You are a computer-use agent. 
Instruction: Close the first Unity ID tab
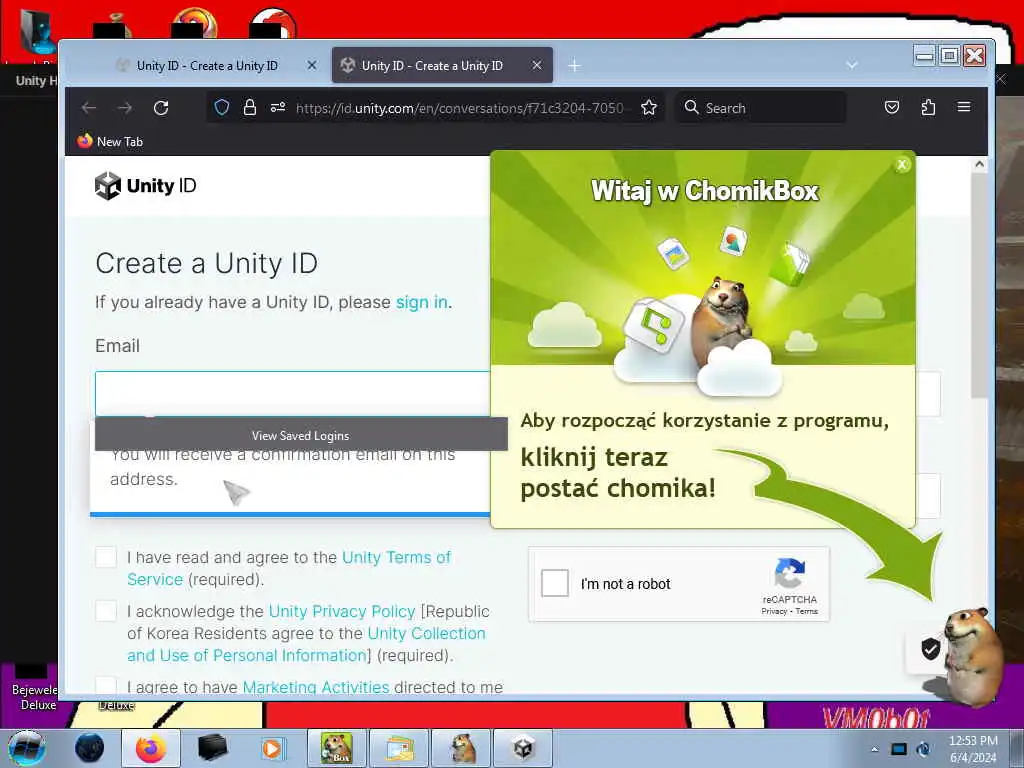point(312,65)
